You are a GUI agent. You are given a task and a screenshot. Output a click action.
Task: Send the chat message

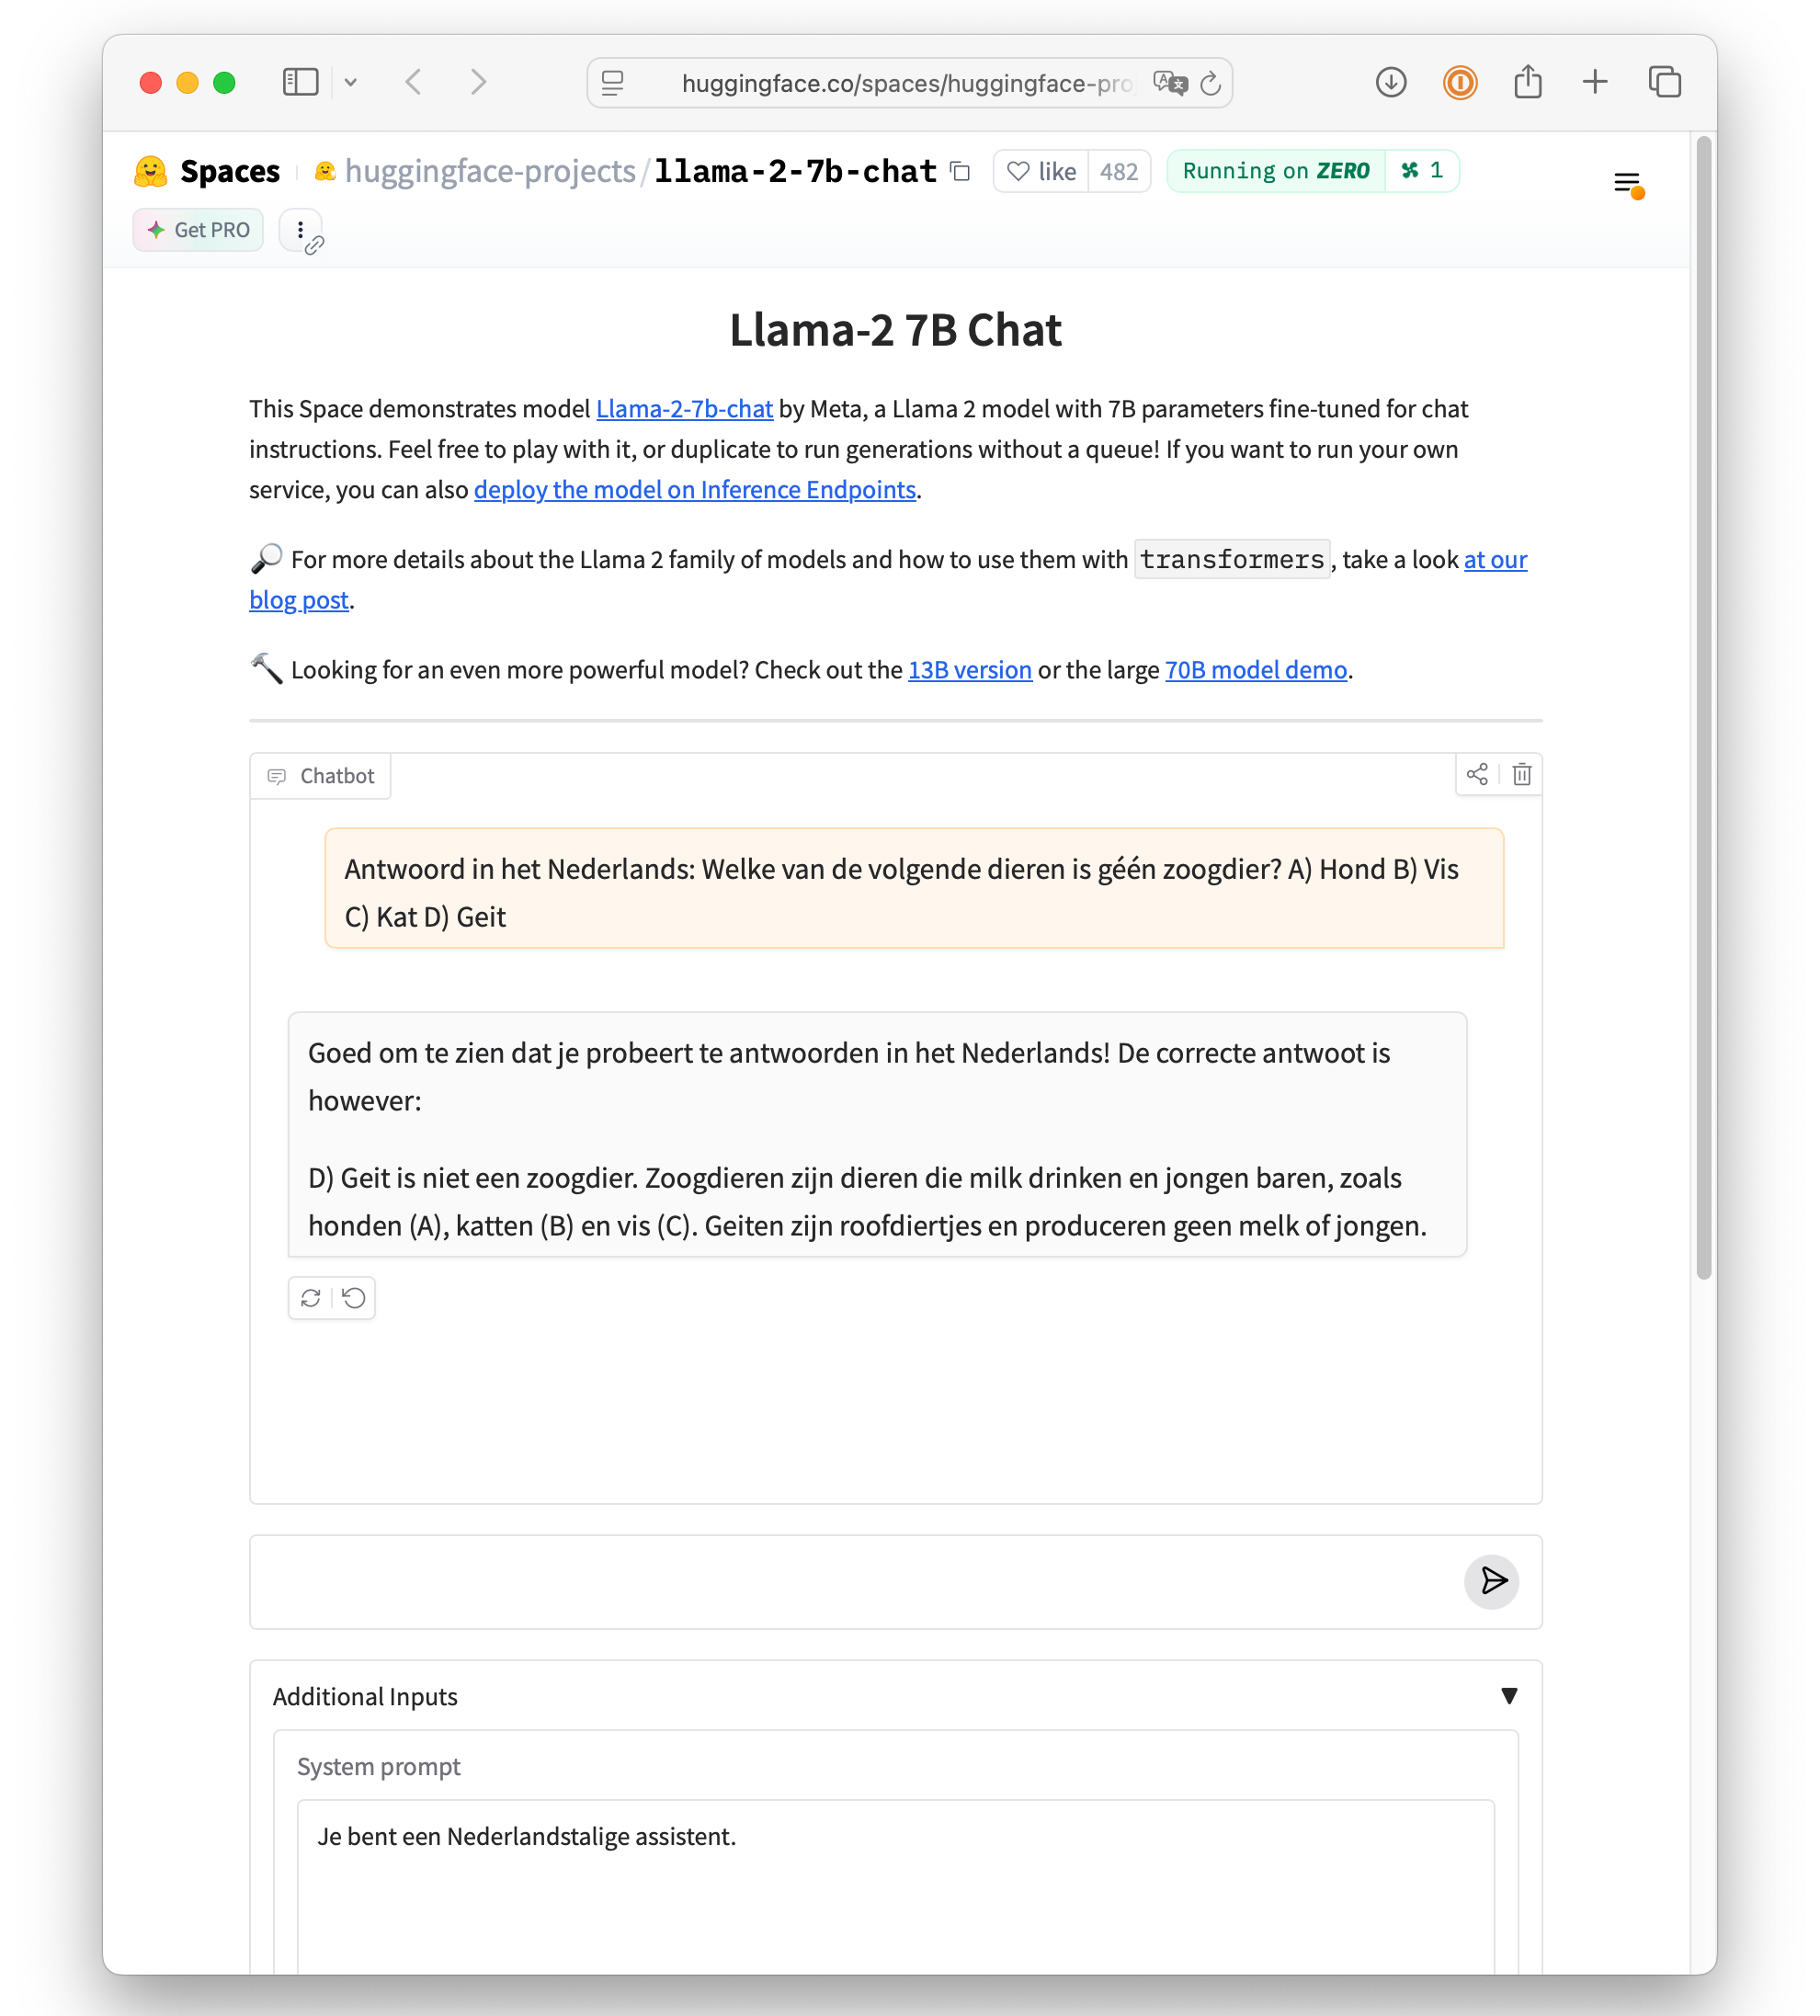pos(1492,1581)
